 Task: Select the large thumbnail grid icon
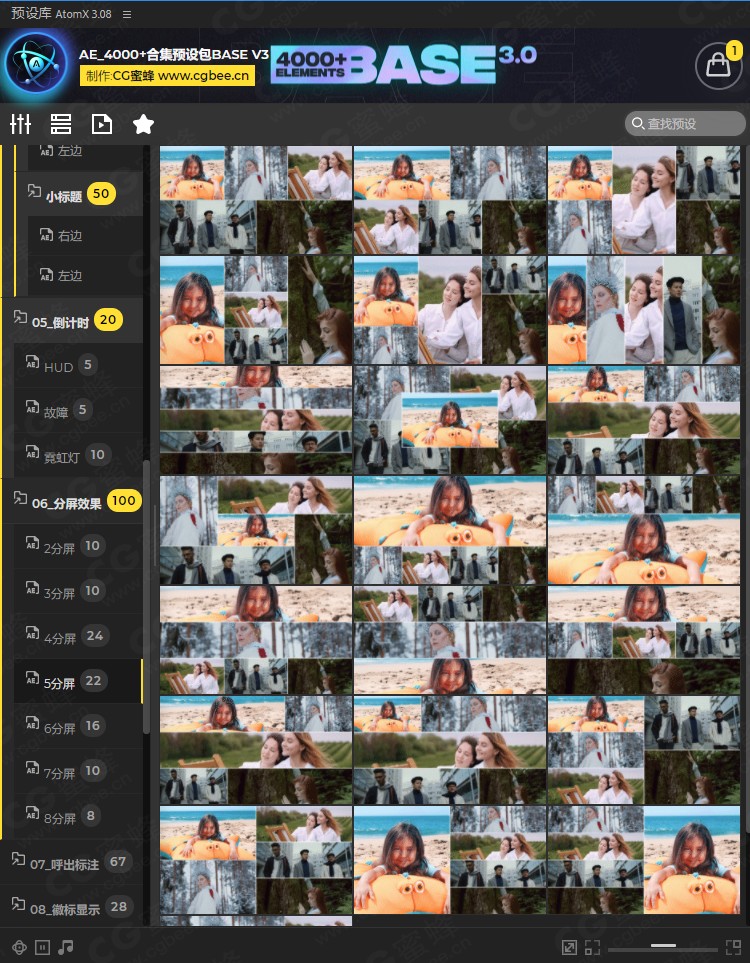(x=733, y=948)
